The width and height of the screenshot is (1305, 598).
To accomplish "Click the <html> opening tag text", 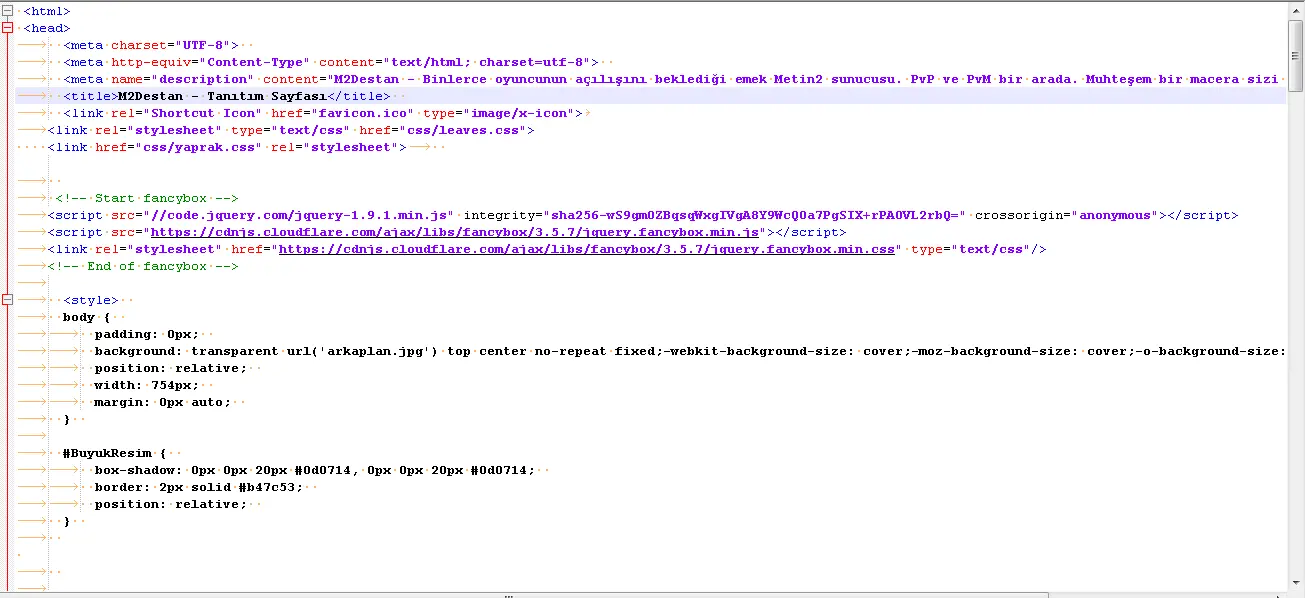I will tap(47, 11).
